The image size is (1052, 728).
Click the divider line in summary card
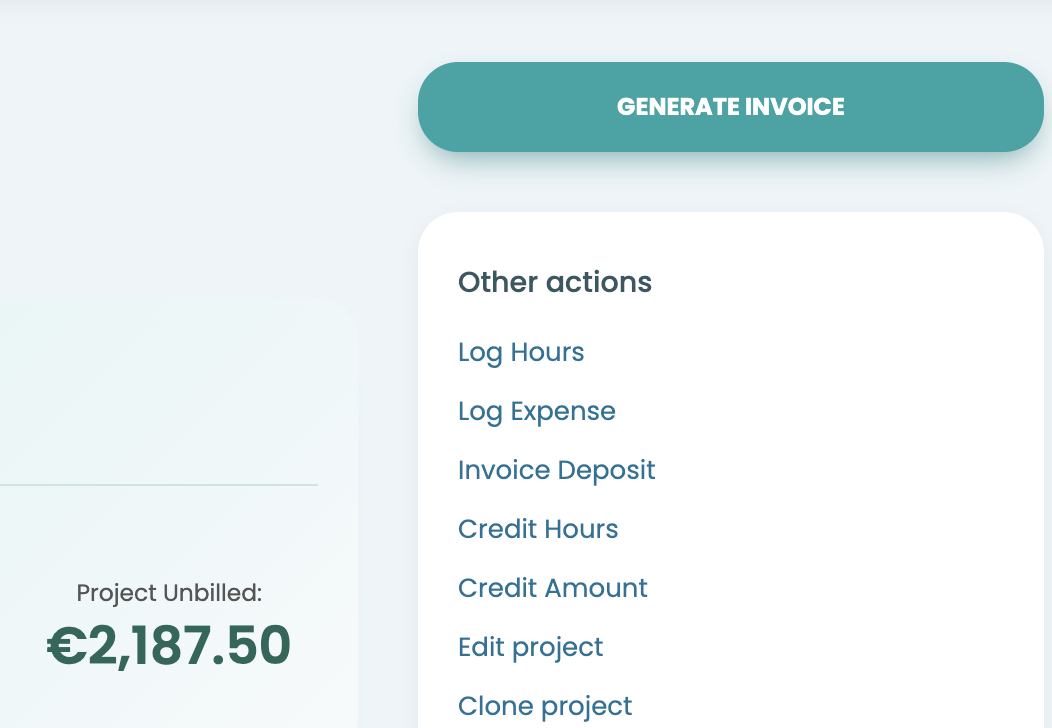(x=159, y=484)
